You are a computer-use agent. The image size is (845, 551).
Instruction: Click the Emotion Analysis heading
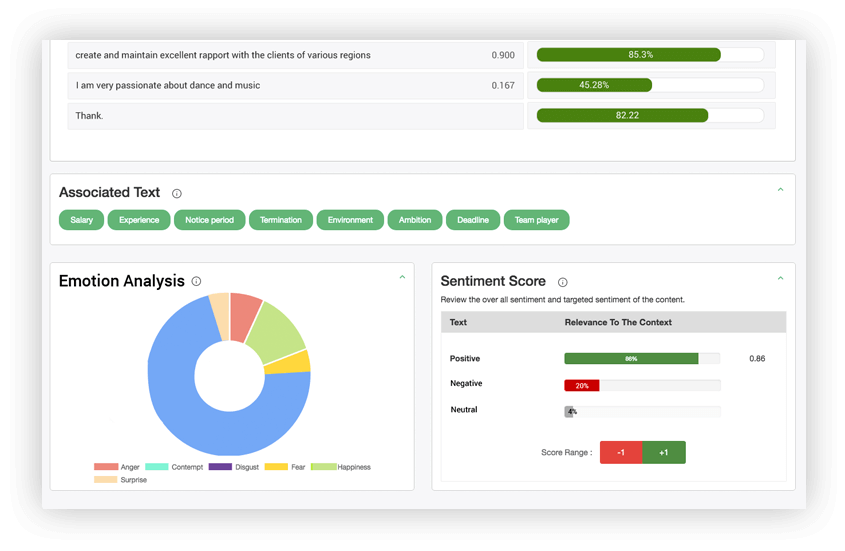click(122, 281)
